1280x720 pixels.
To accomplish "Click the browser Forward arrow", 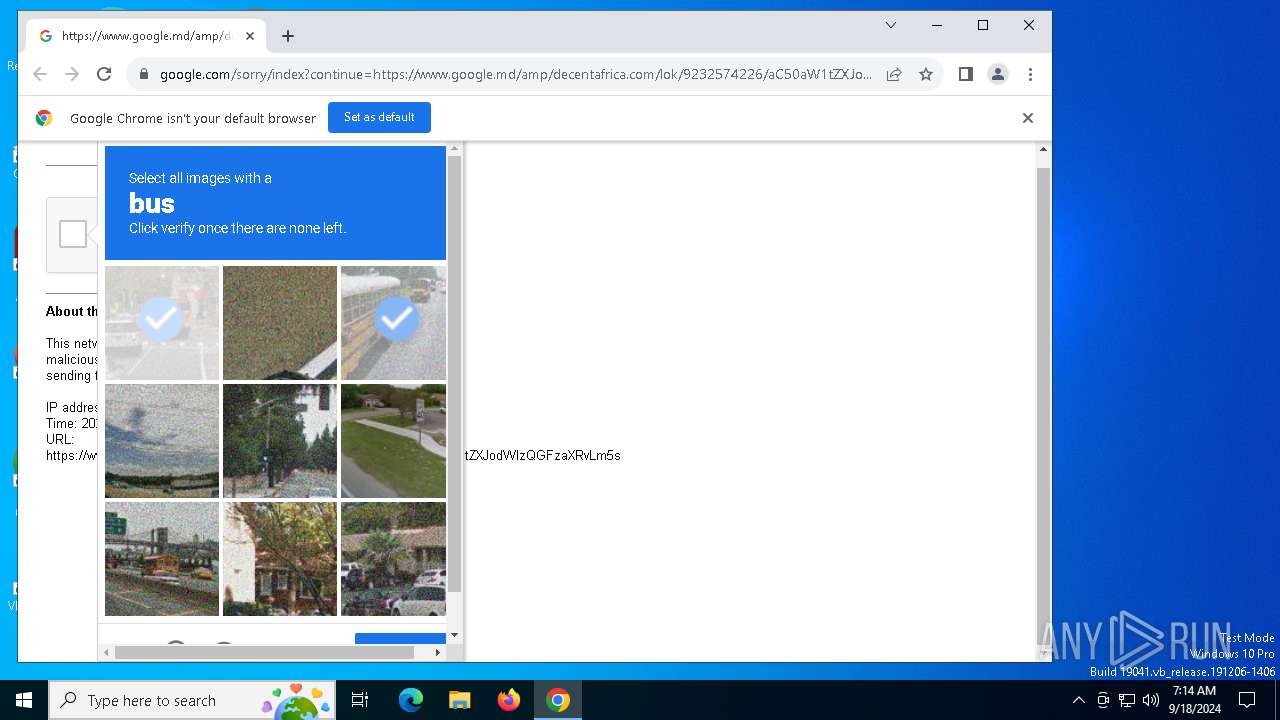I will (72, 74).
